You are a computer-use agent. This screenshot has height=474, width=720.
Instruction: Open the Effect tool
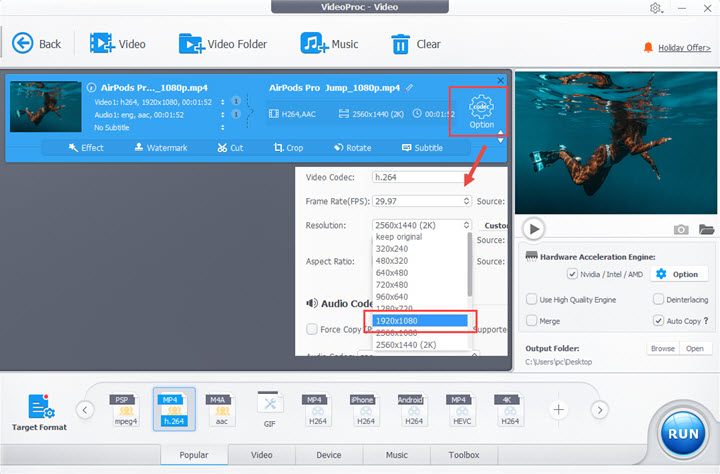coord(86,148)
